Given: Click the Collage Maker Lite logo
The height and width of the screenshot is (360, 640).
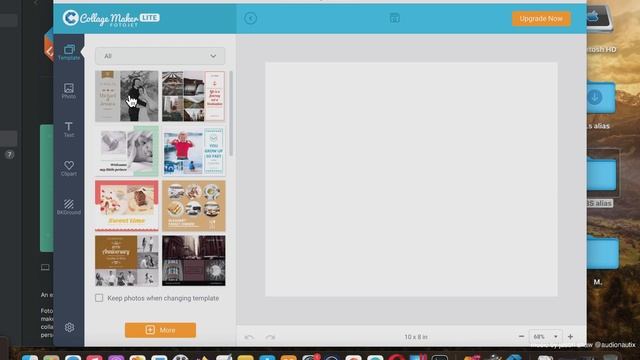Looking at the screenshot, I should pos(111,18).
